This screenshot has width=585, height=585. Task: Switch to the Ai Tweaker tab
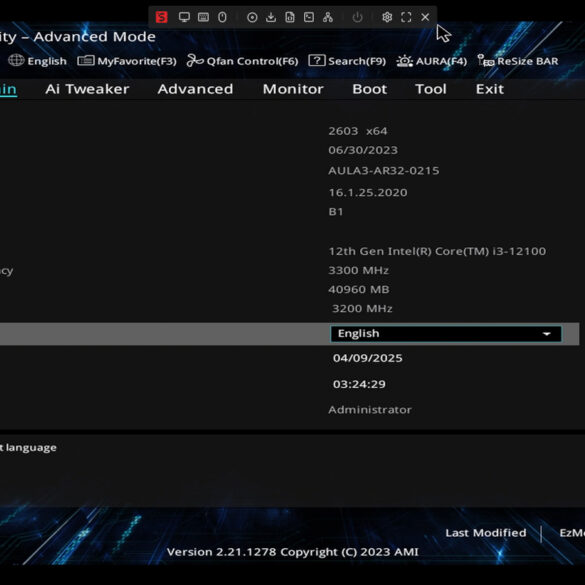point(87,89)
